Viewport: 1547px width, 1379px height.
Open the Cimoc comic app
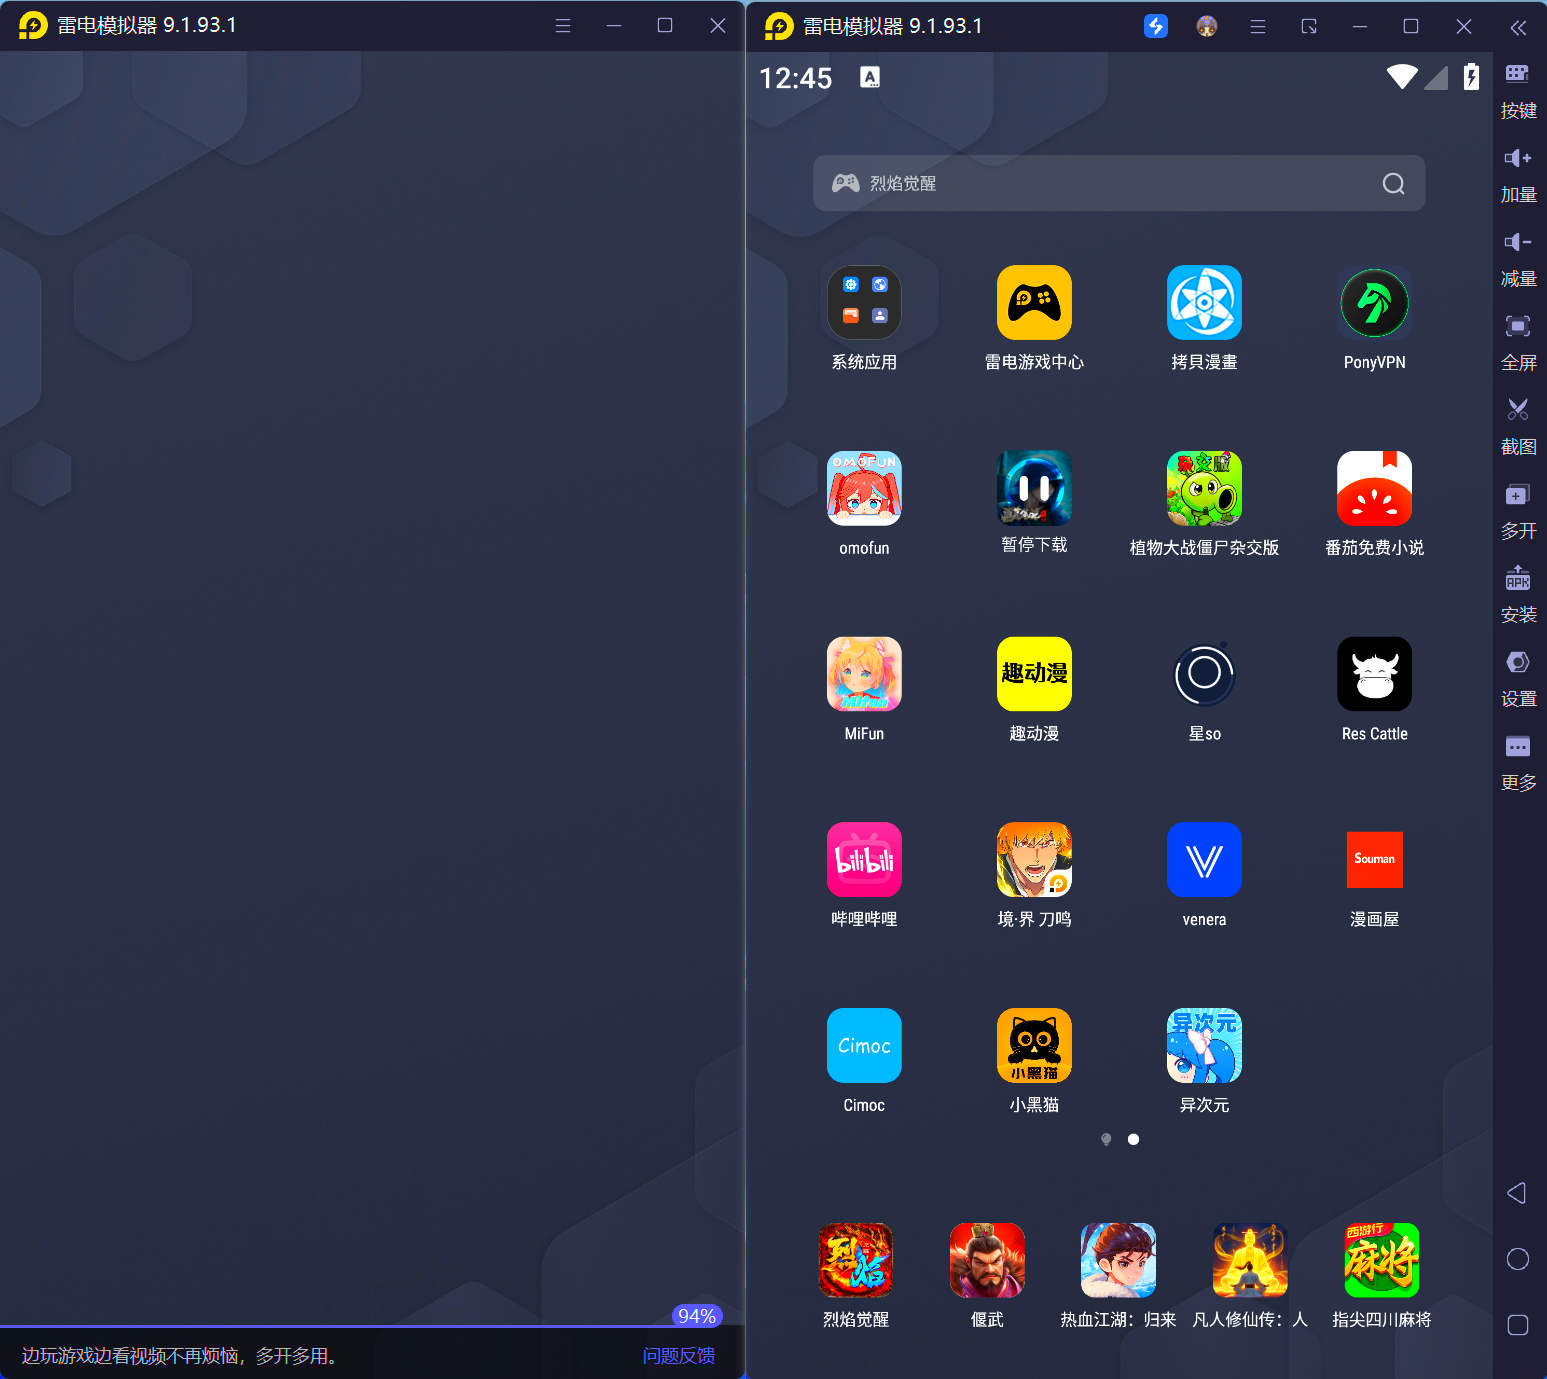(x=864, y=1045)
